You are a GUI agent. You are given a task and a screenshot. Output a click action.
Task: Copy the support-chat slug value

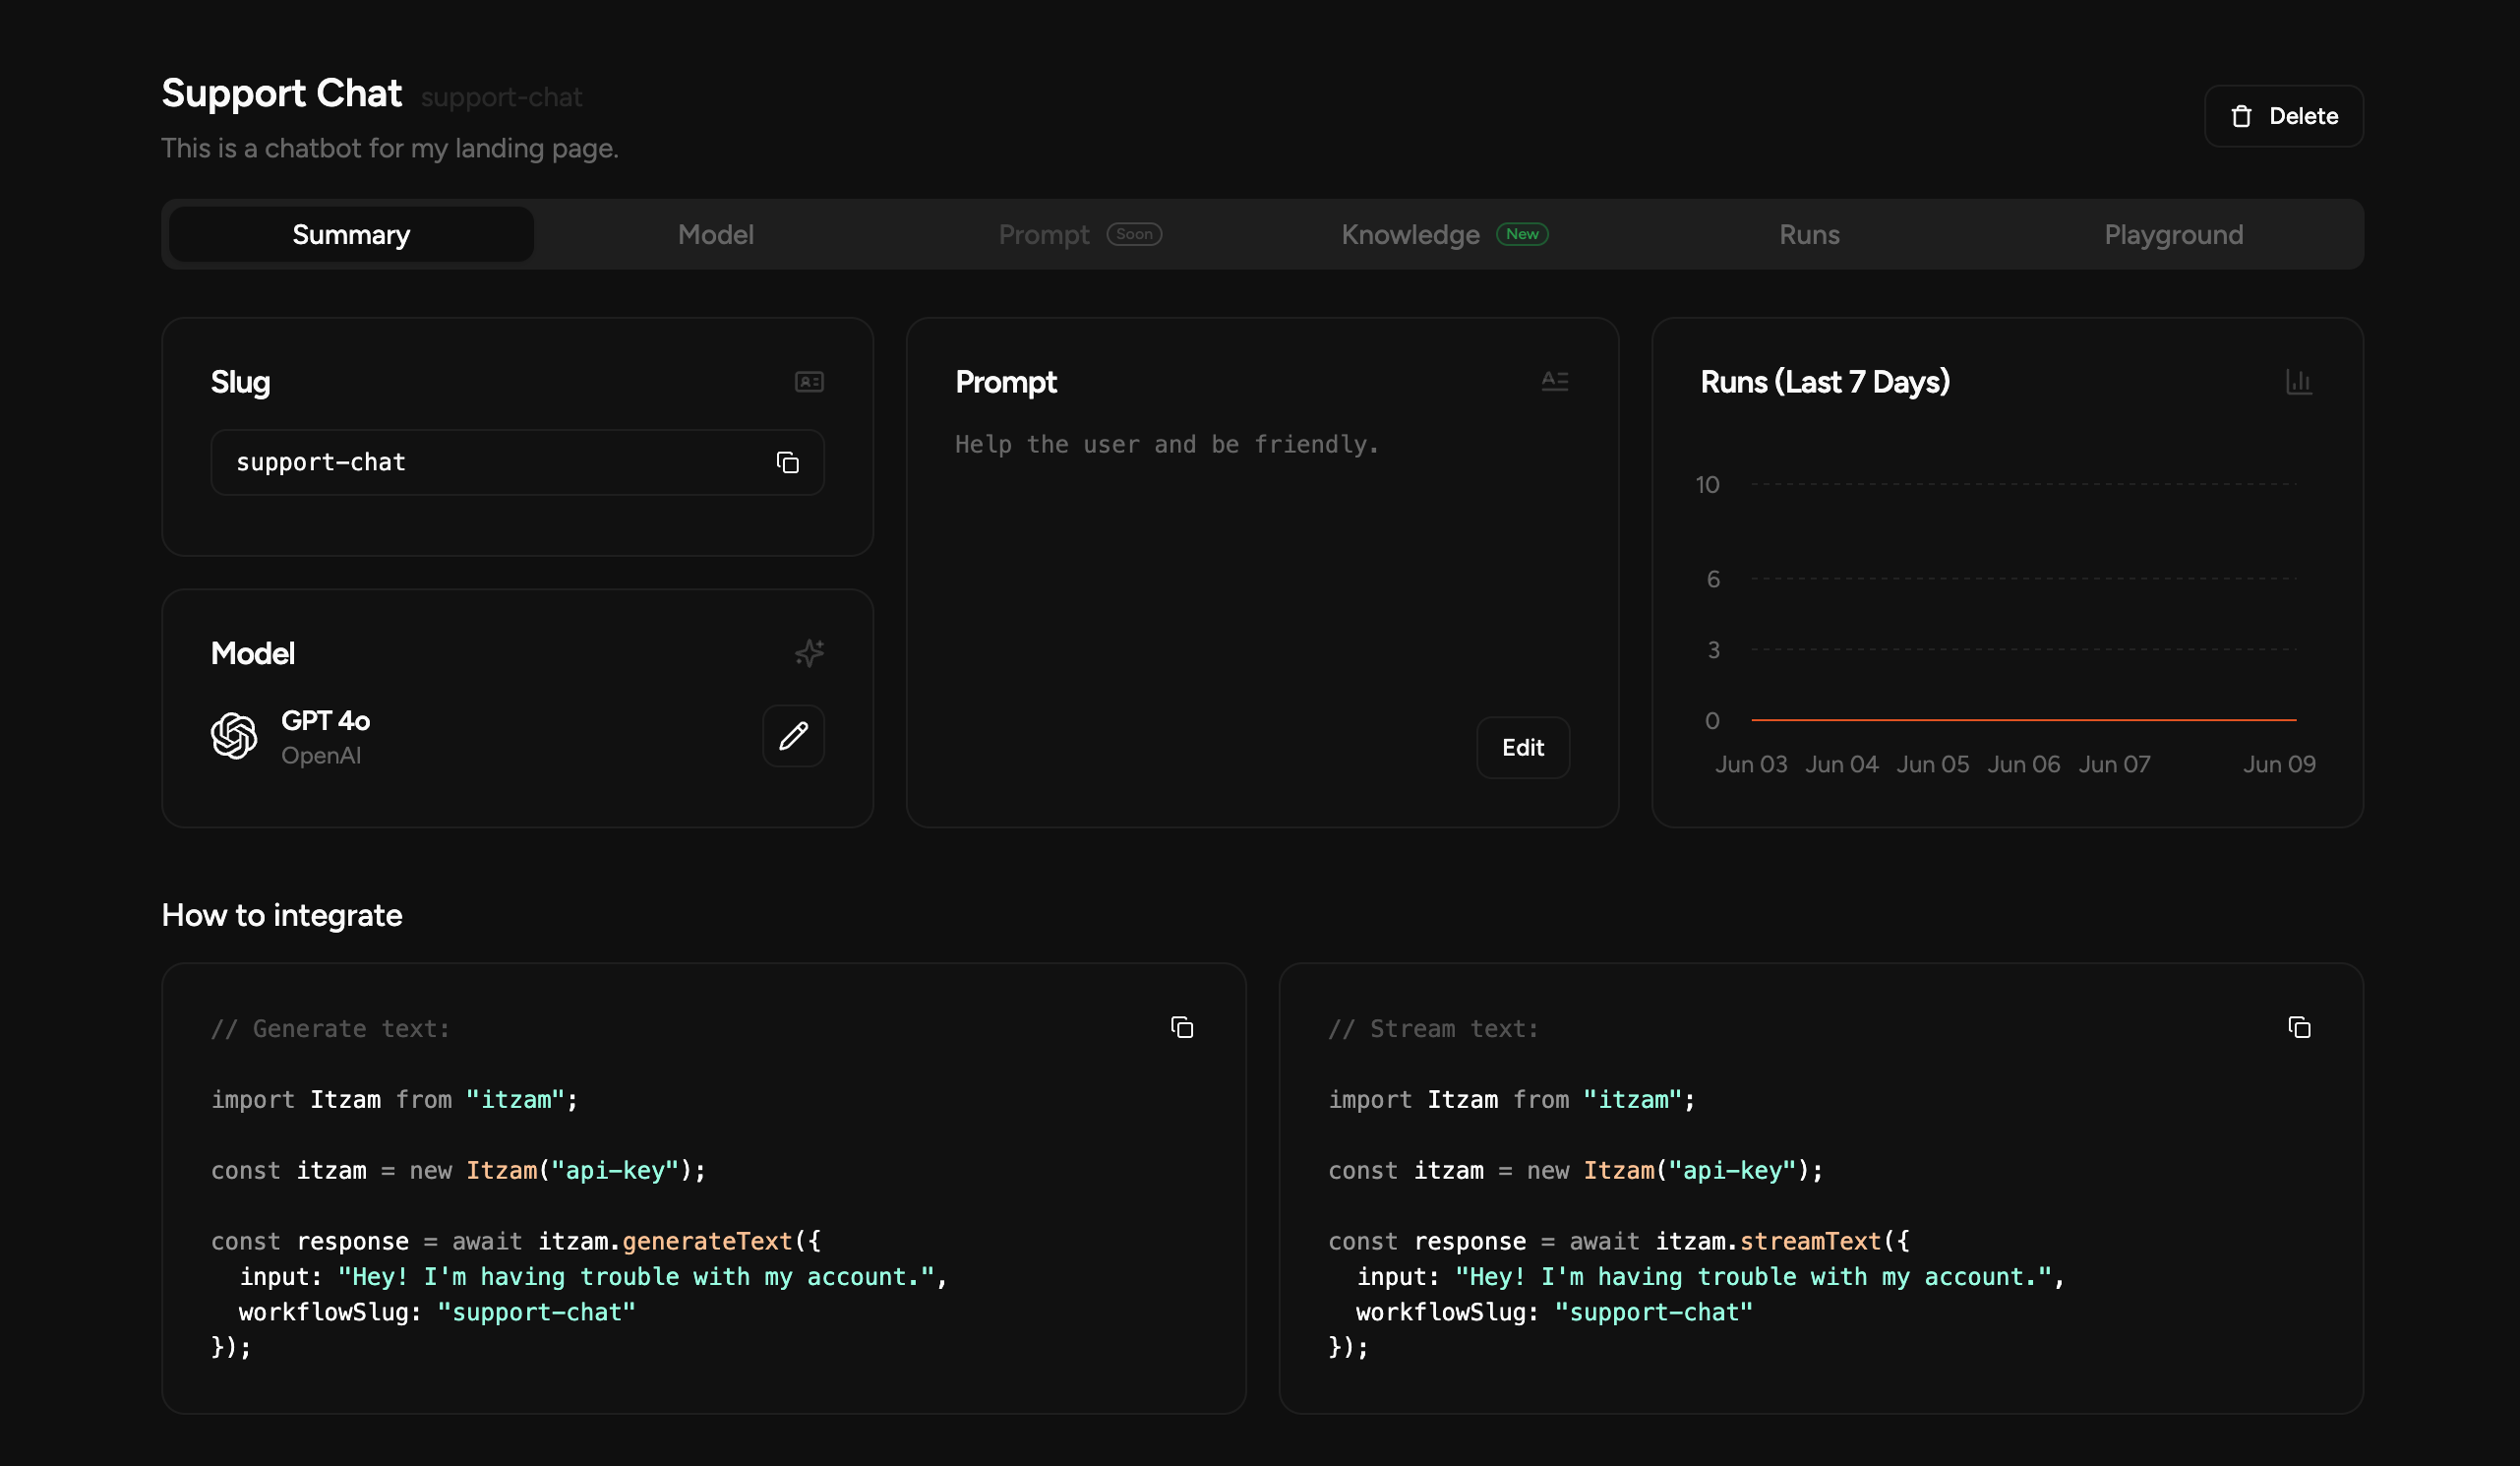point(787,462)
